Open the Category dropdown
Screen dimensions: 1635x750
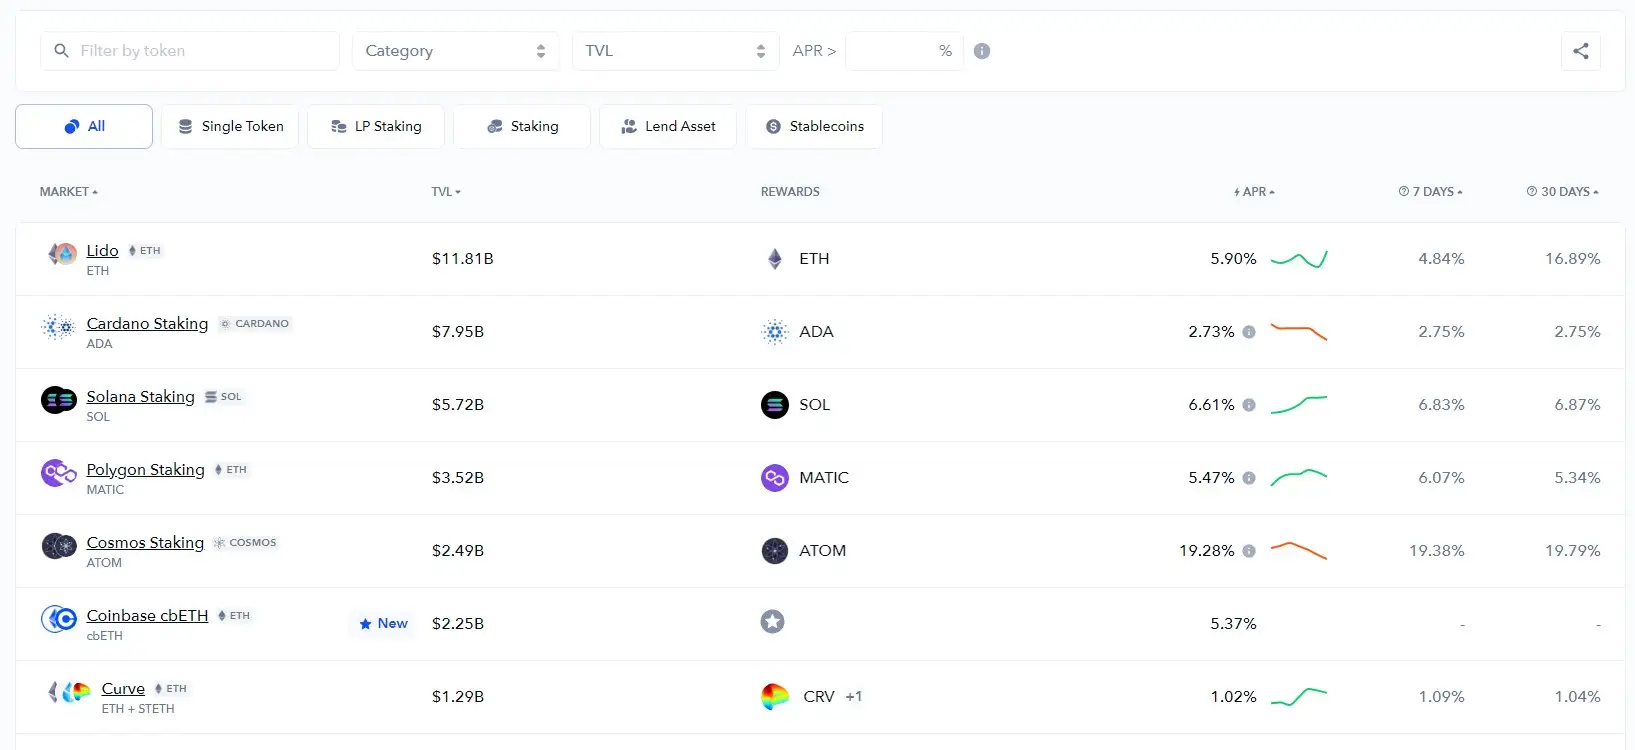coord(455,51)
